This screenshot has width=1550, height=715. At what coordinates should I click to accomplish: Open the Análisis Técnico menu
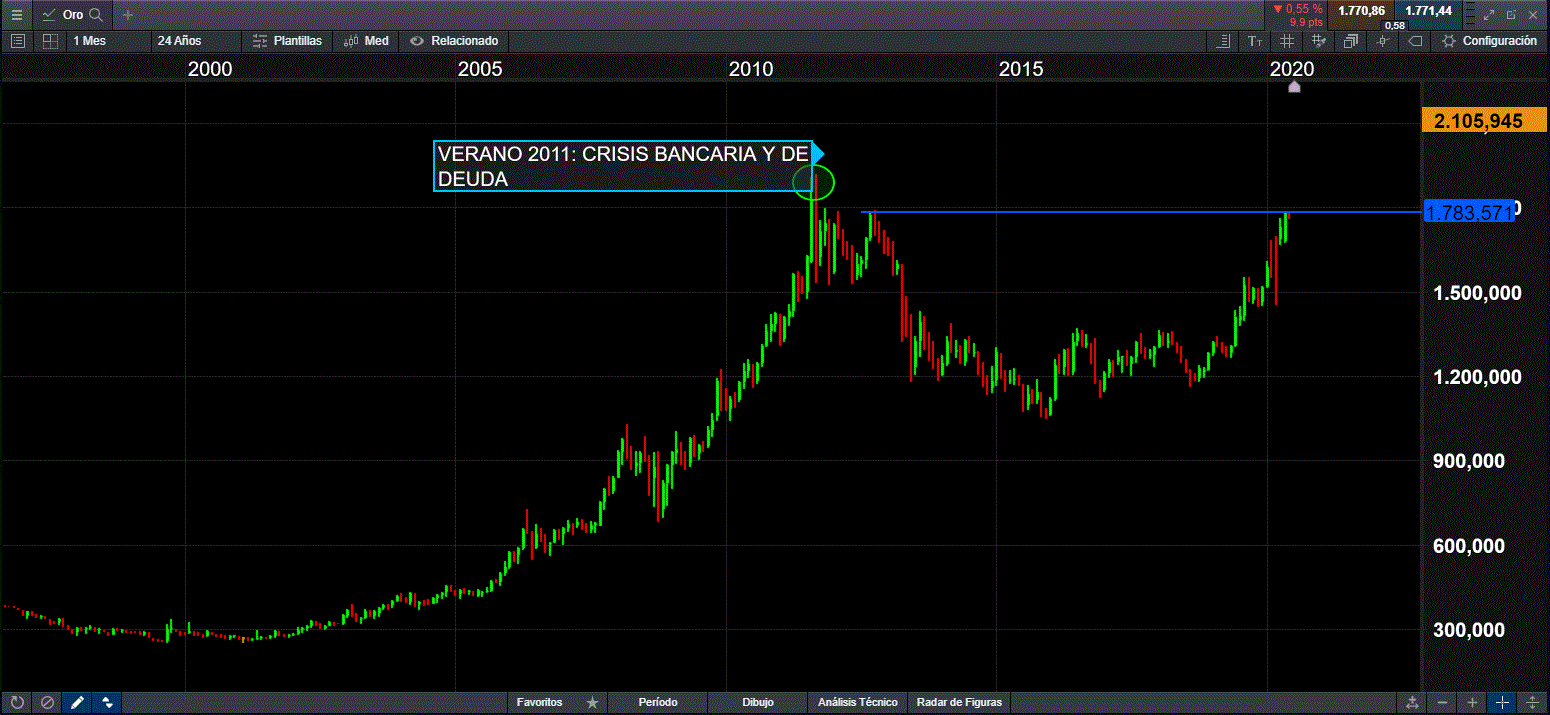(x=858, y=702)
